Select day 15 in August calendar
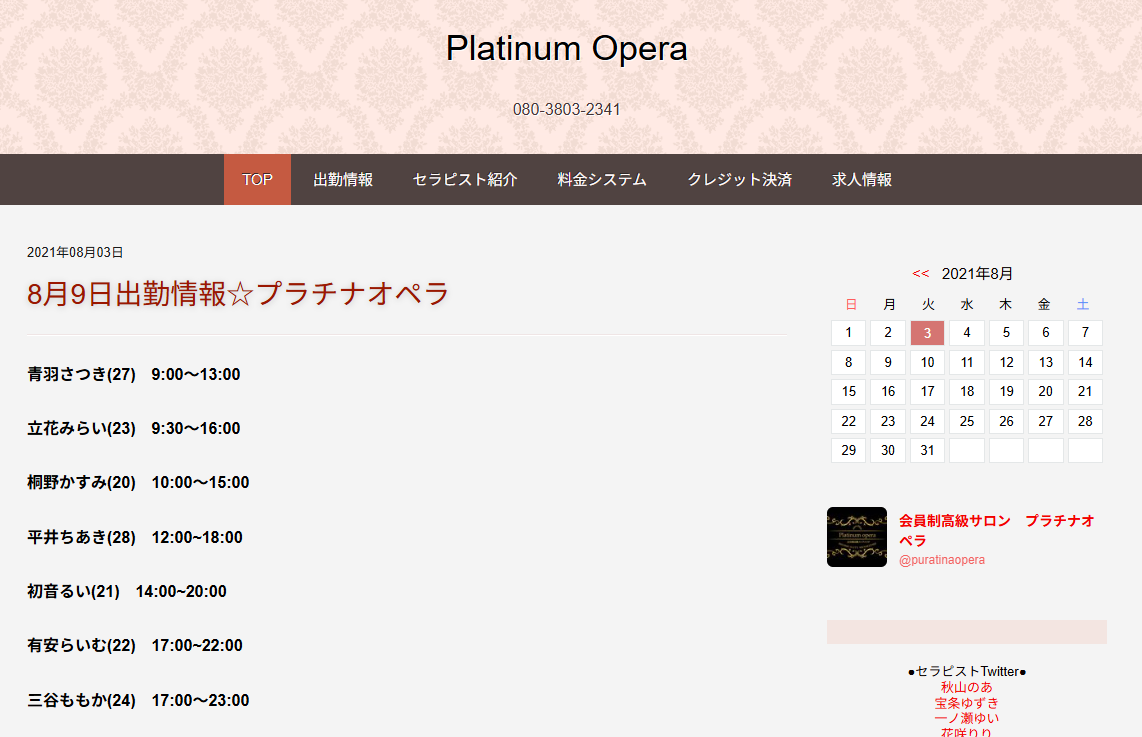Screen dimensions: 1142x737 [848, 392]
